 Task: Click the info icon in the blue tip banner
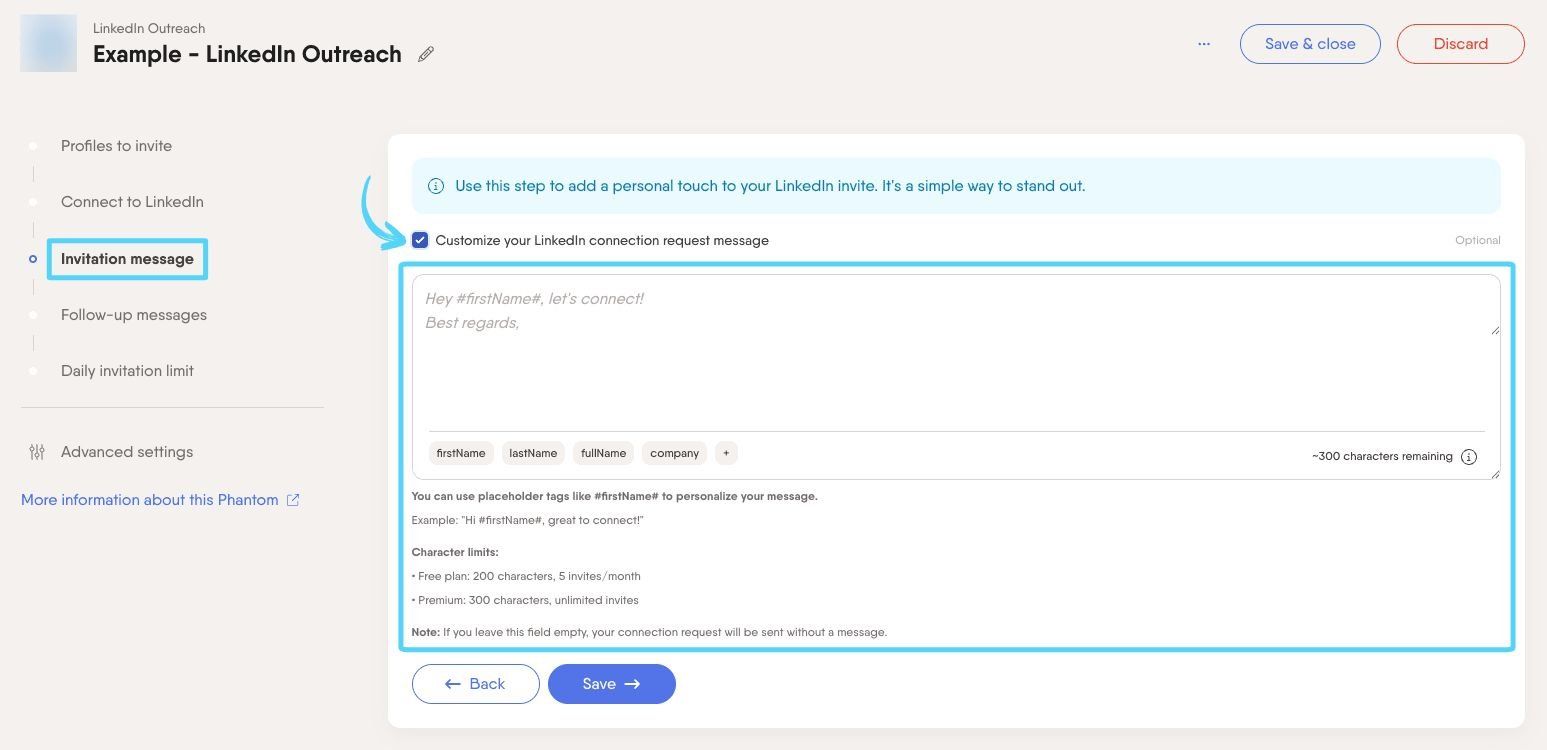point(436,186)
